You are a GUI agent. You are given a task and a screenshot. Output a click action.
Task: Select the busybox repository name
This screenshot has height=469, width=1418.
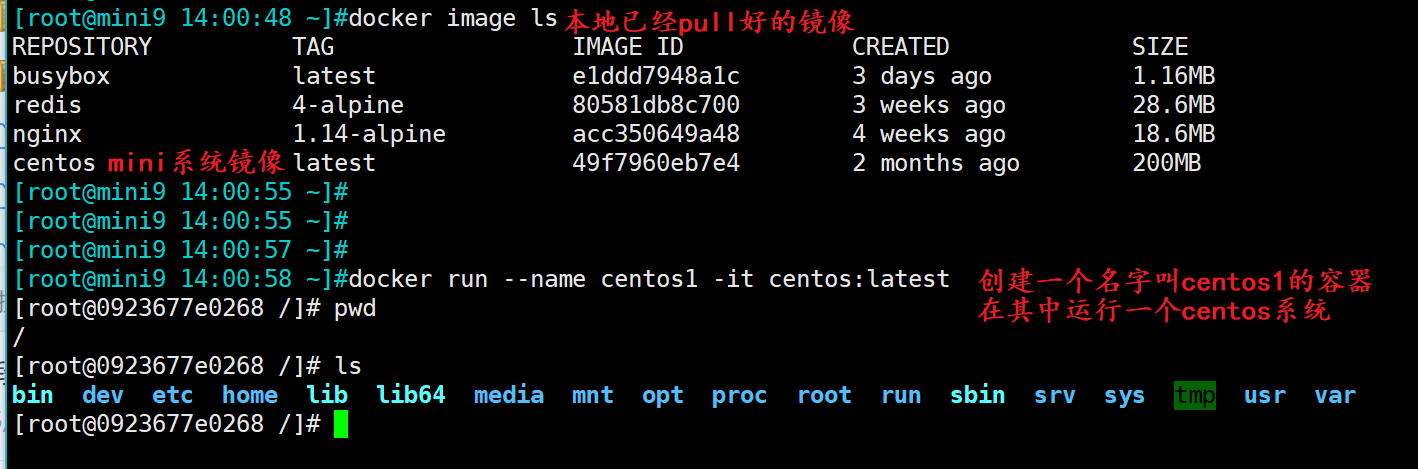[x=61, y=76]
